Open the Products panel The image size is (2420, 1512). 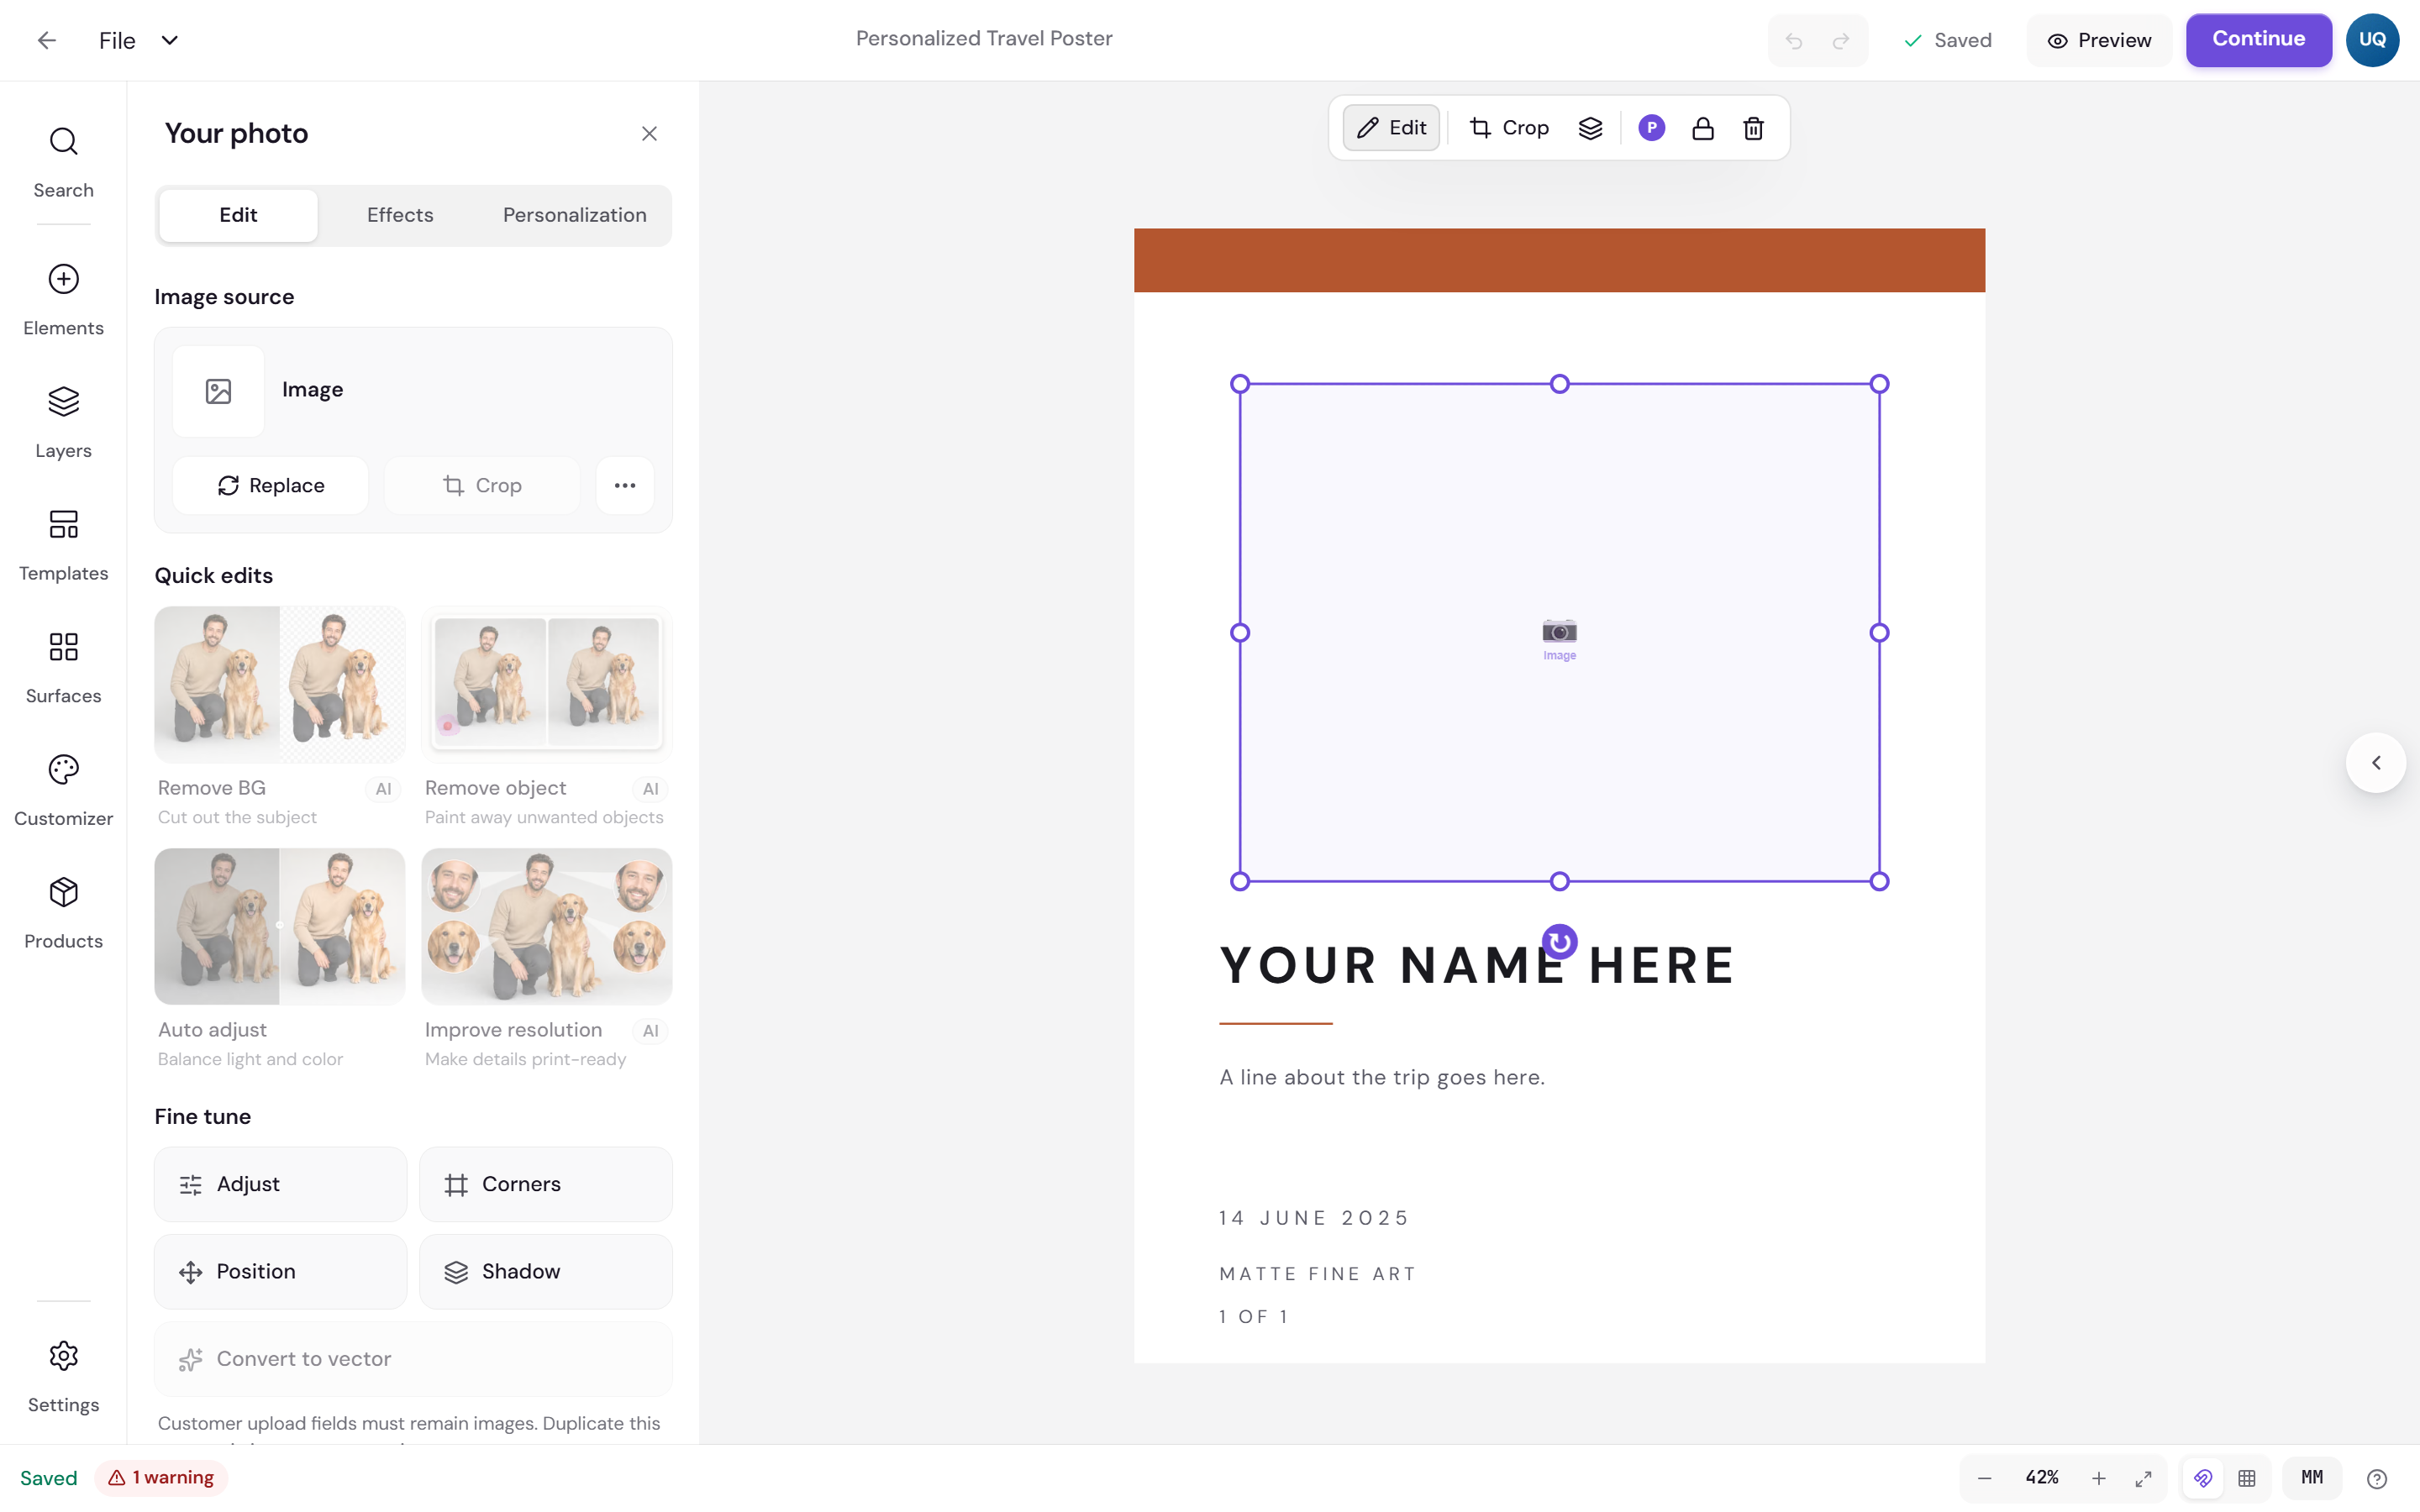pos(63,914)
